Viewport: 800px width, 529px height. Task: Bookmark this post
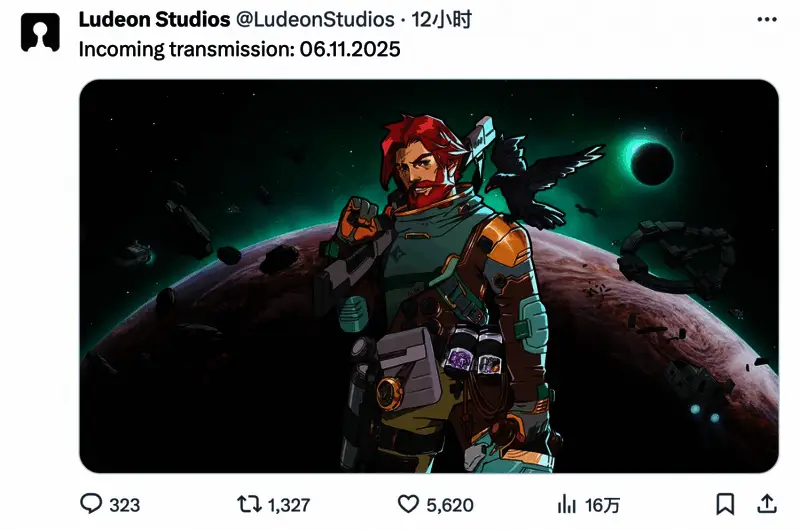click(725, 504)
